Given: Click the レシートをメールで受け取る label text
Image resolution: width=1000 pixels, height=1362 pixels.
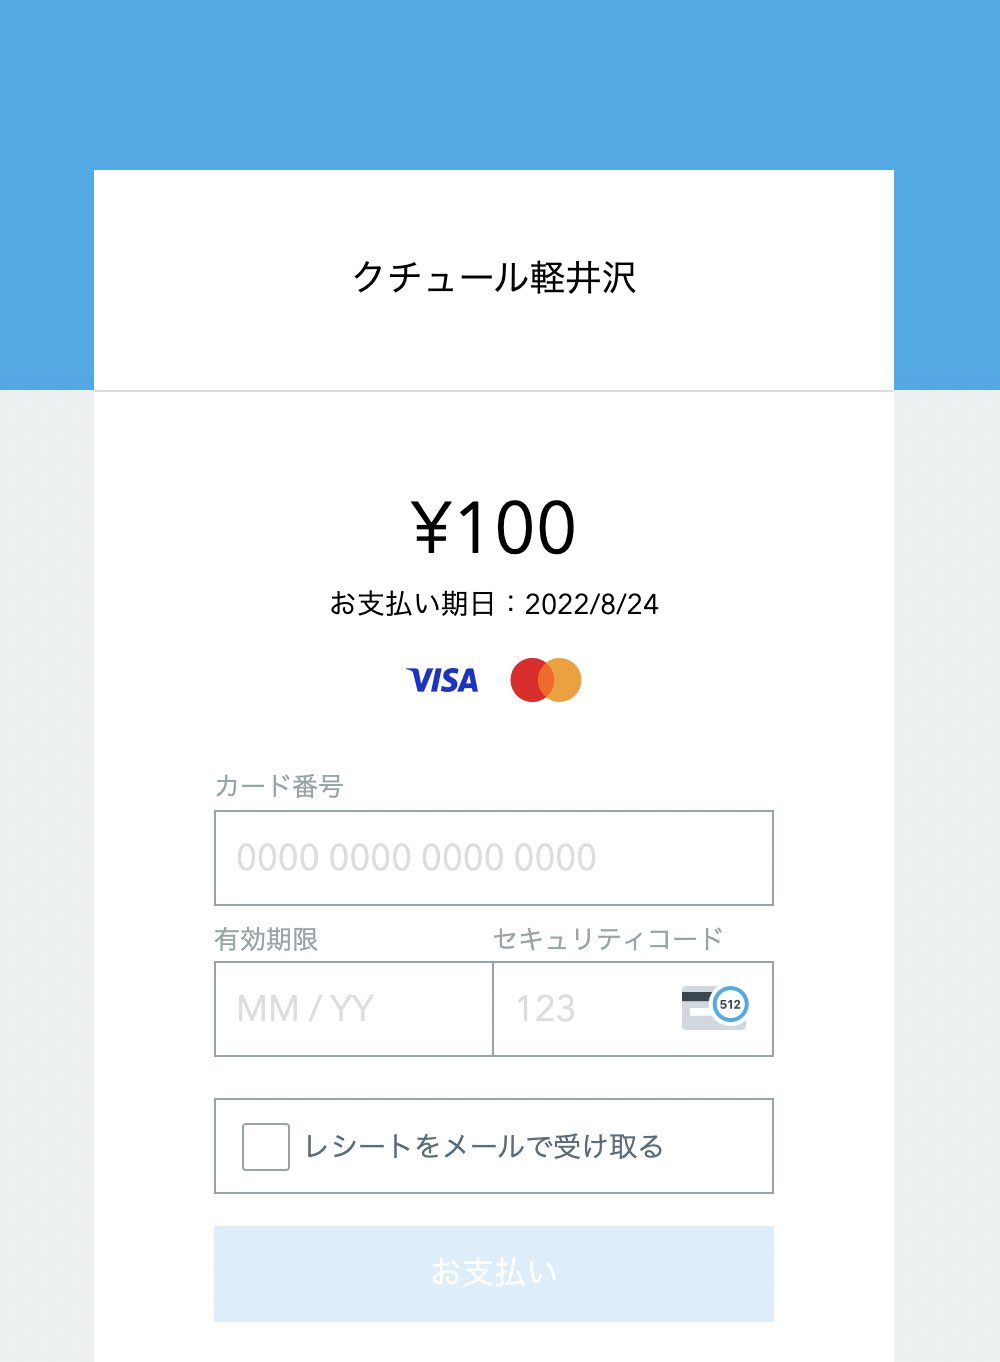Looking at the screenshot, I should pyautogui.click(x=484, y=1147).
